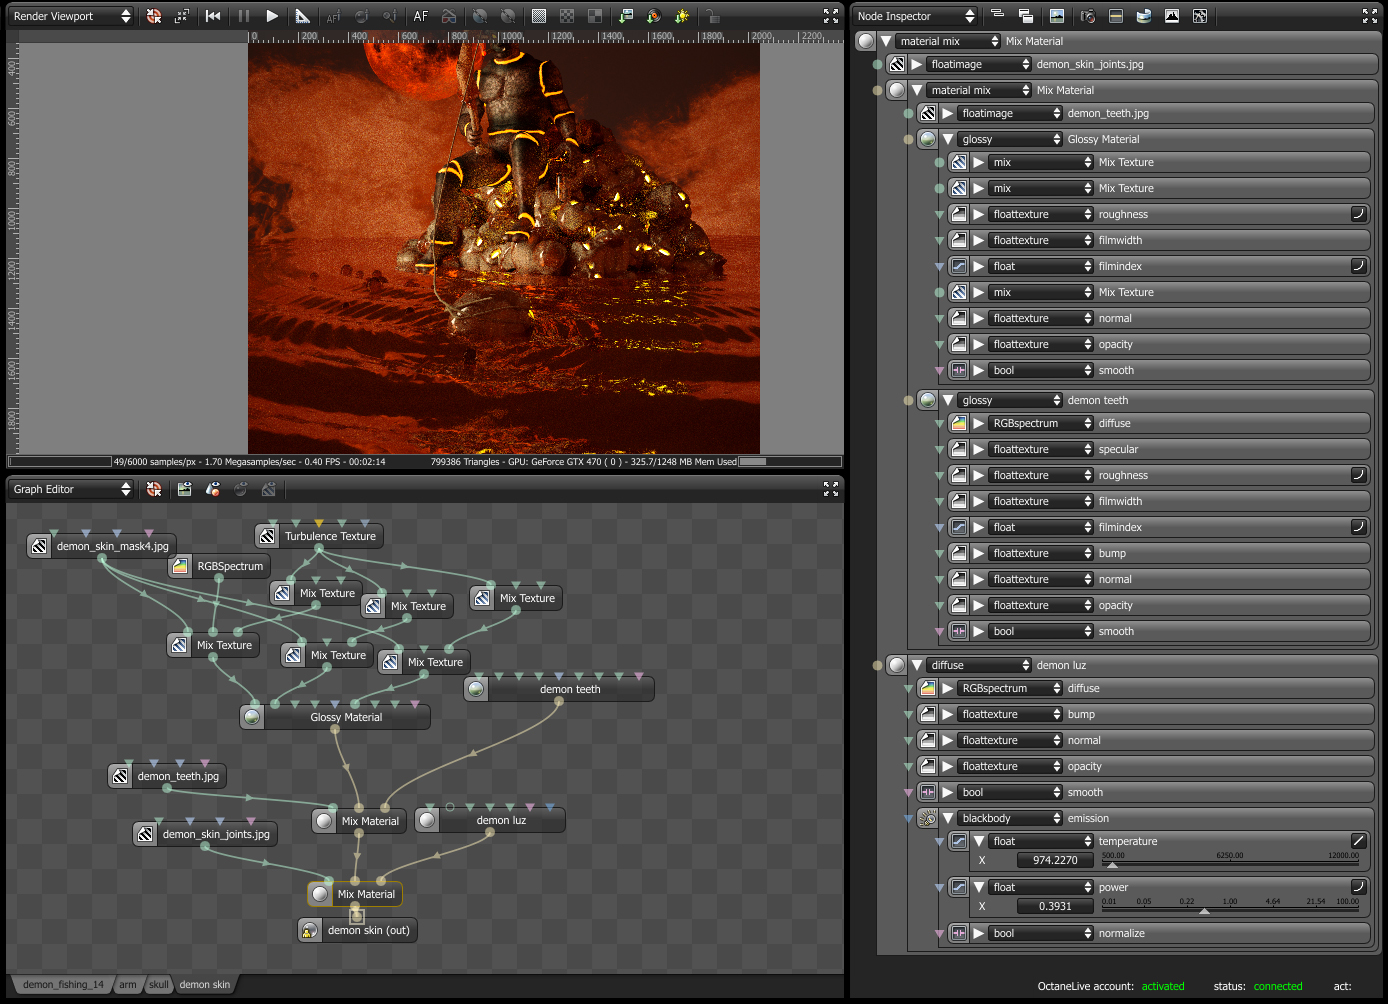Viewport: 1388px width, 1004px height.
Task: Open the Node Inspector panel type dropdown
Action: [x=915, y=16]
